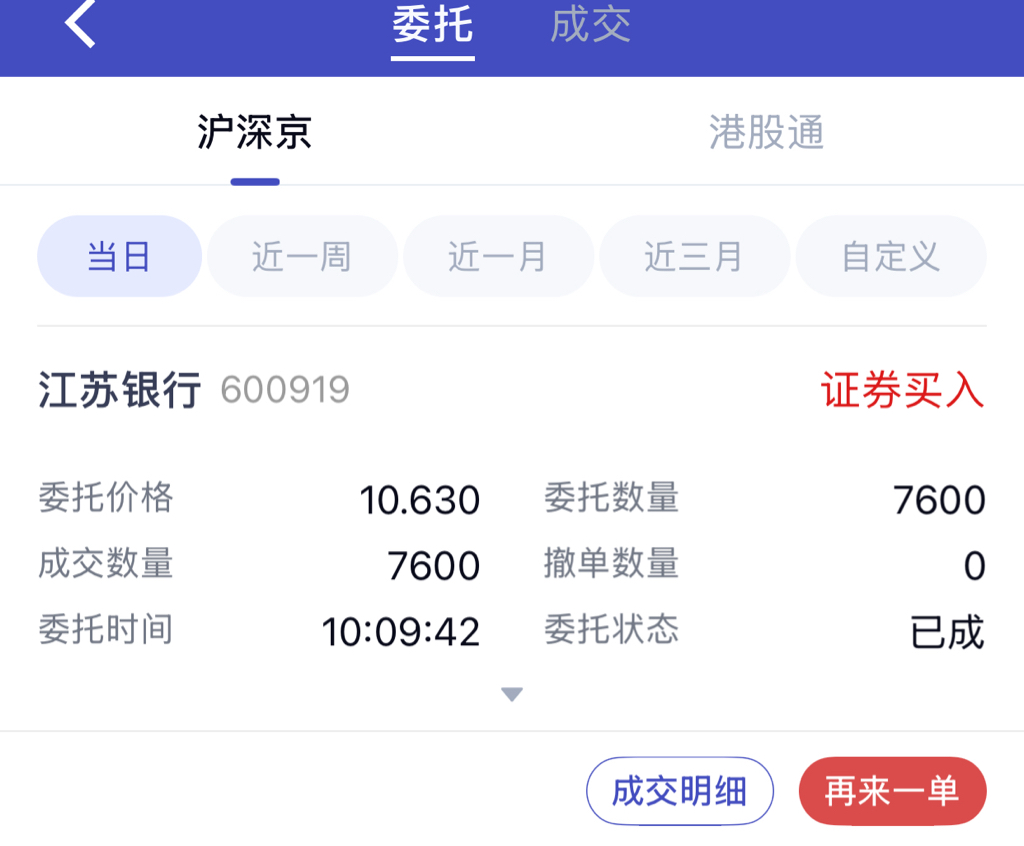Filter orders by 近一月

(x=498, y=256)
